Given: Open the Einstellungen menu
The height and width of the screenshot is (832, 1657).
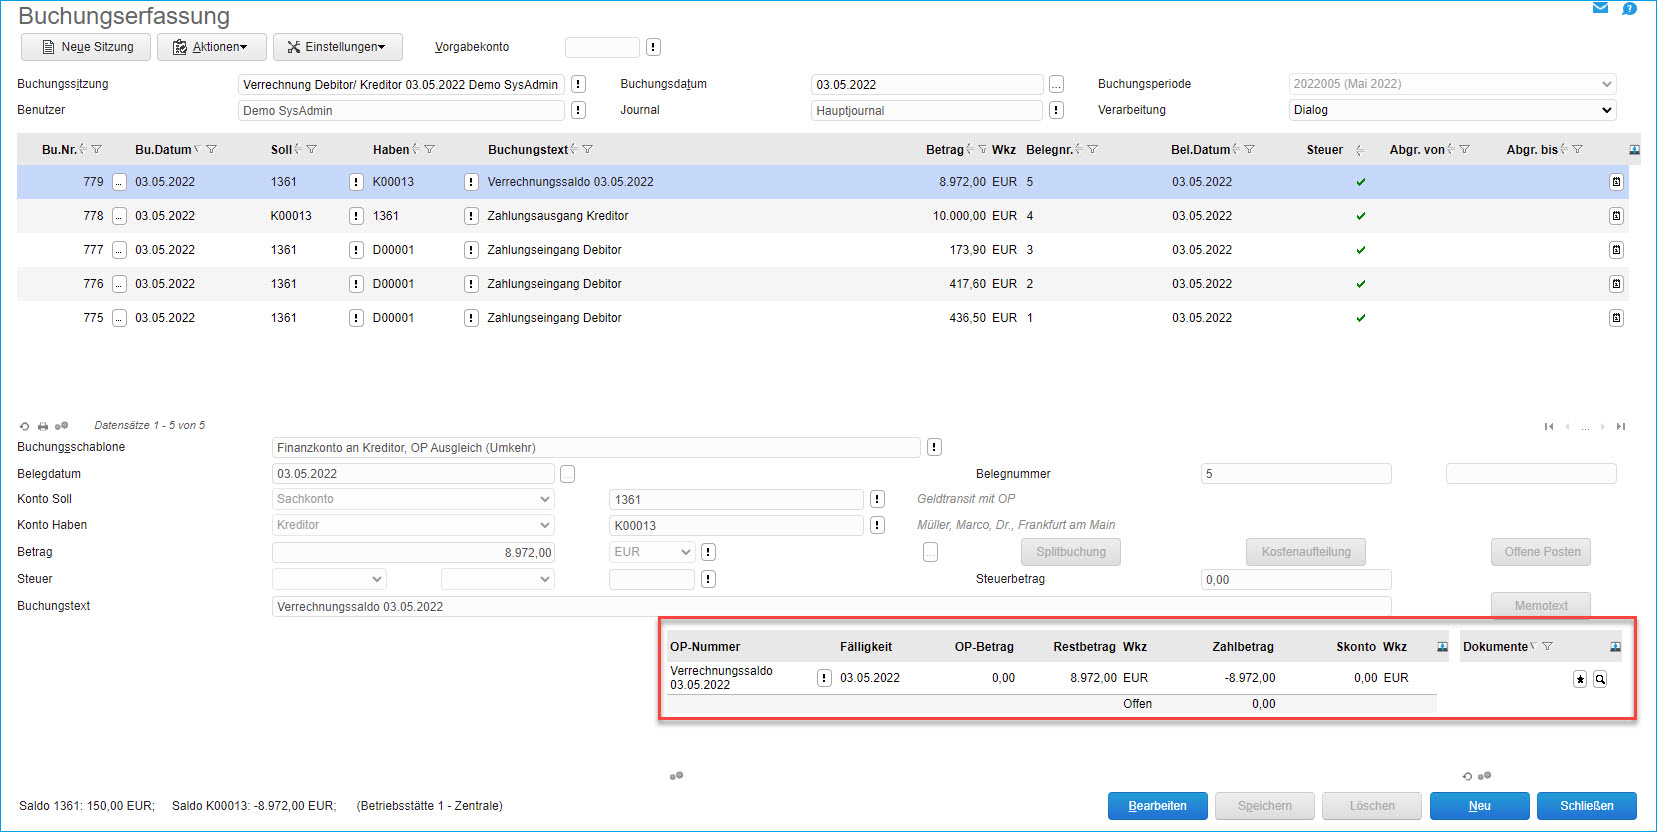Looking at the screenshot, I should click(337, 47).
